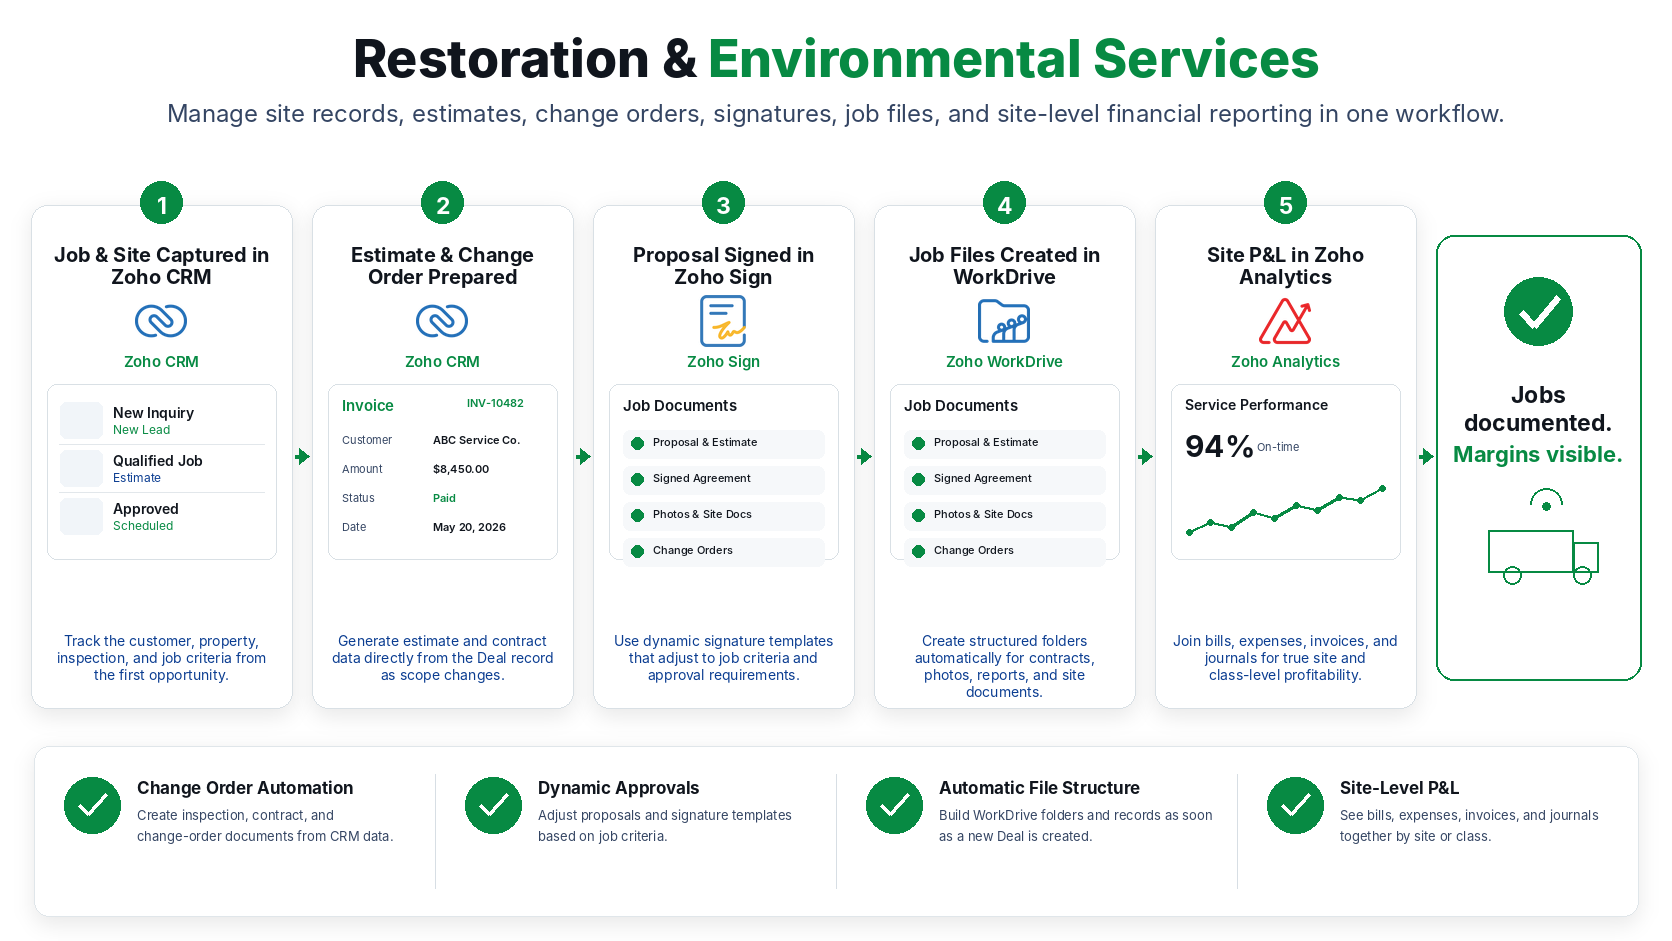Click the Zoho CRM logo under Job & Site Captured
1672x941 pixels.
161,321
